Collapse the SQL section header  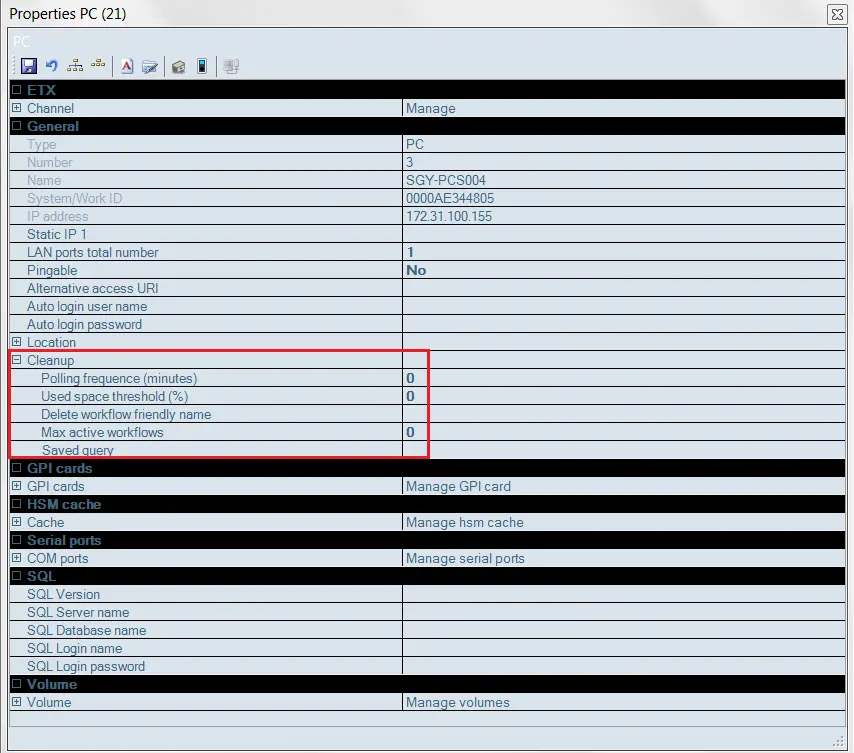(x=16, y=576)
